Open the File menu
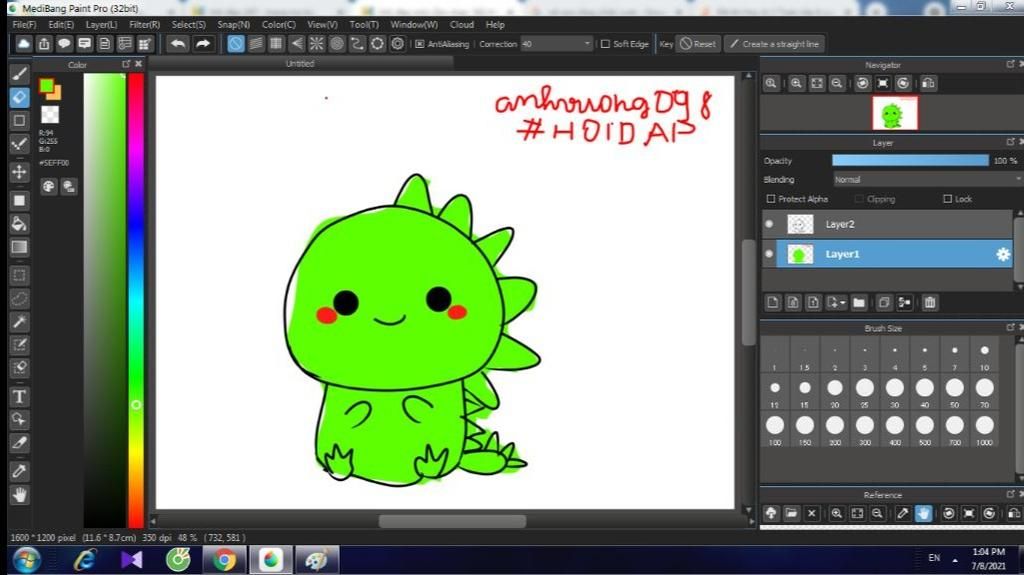 (24, 24)
